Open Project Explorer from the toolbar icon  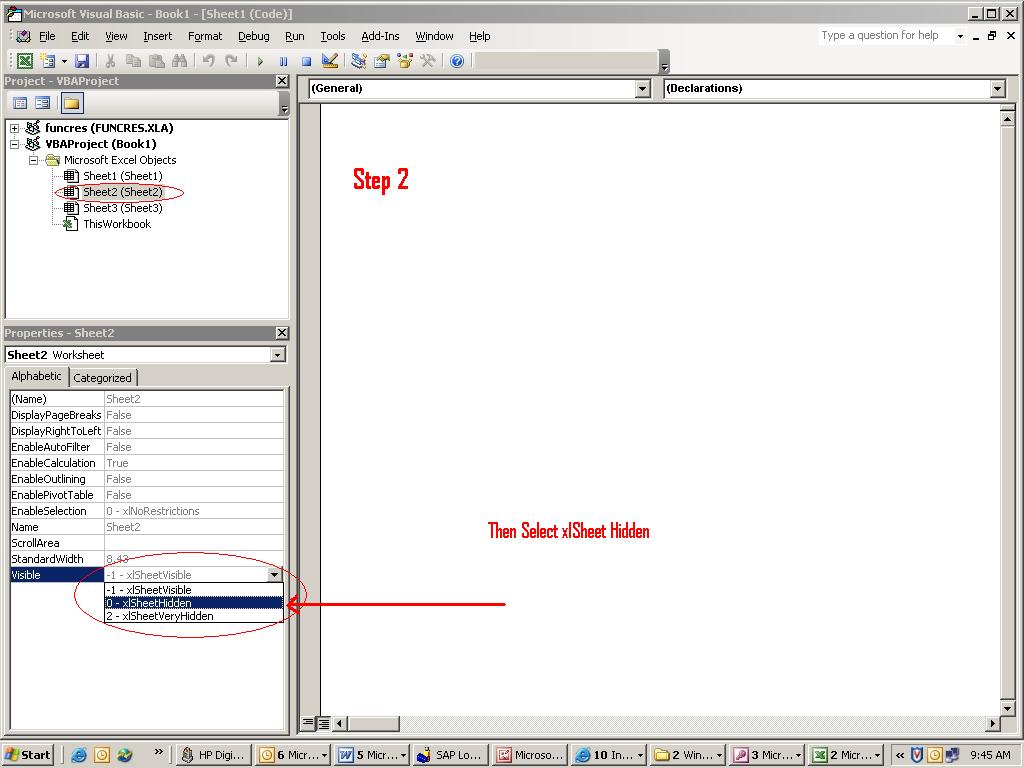point(359,61)
